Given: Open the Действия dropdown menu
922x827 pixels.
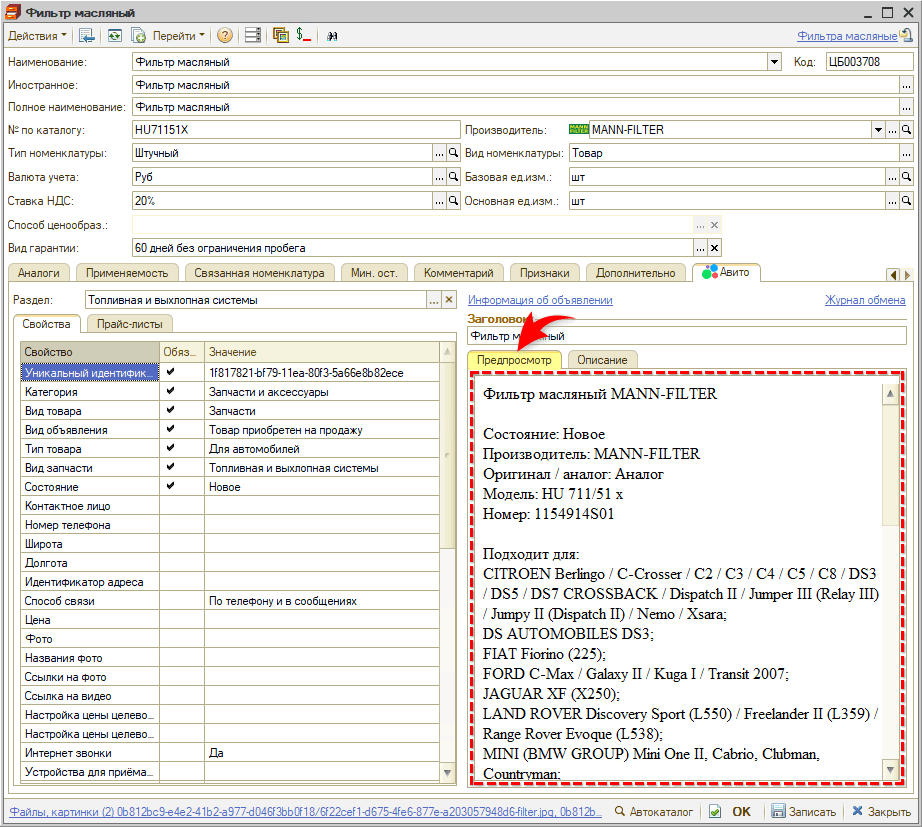Looking at the screenshot, I should click(x=38, y=35).
